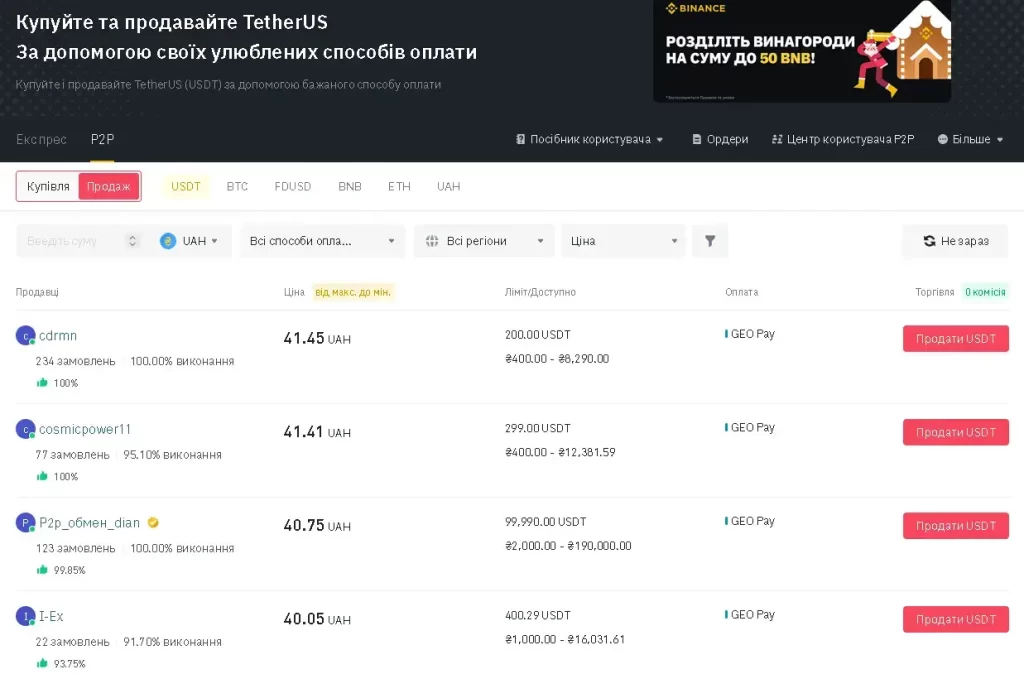Click the Ордери document icon
The width and height of the screenshot is (1024, 674).
(697, 139)
